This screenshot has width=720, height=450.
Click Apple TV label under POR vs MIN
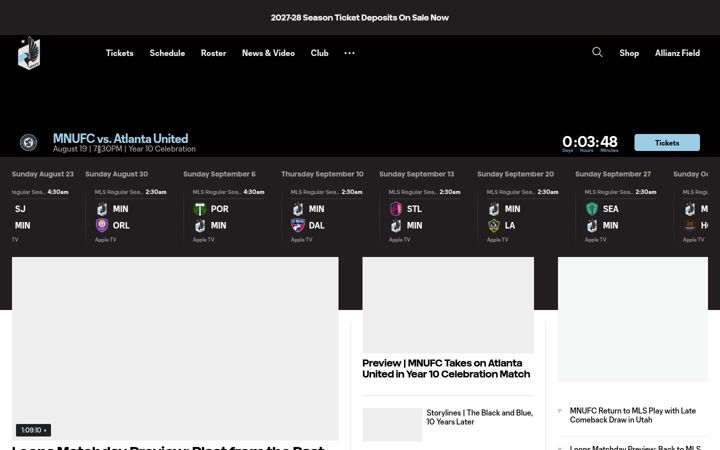[203, 240]
